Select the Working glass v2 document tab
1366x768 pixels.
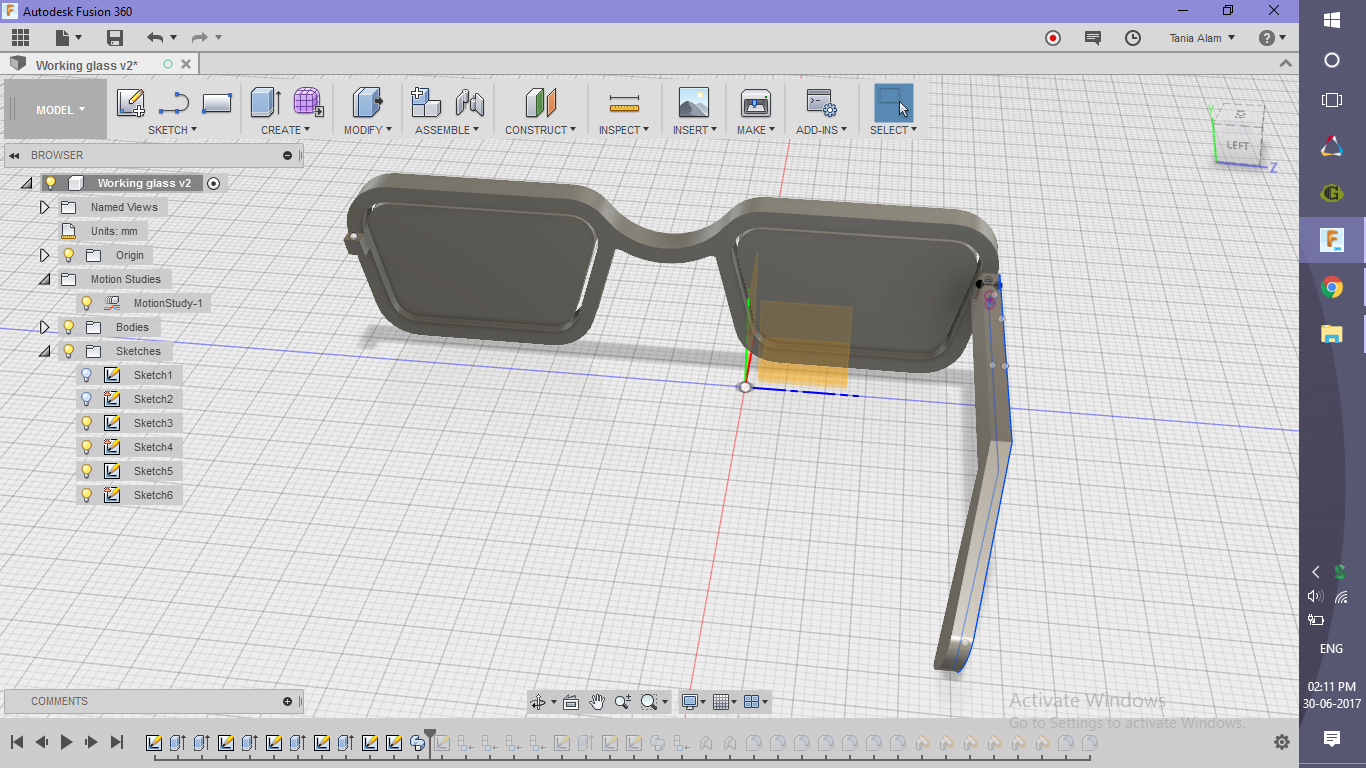(x=87, y=65)
